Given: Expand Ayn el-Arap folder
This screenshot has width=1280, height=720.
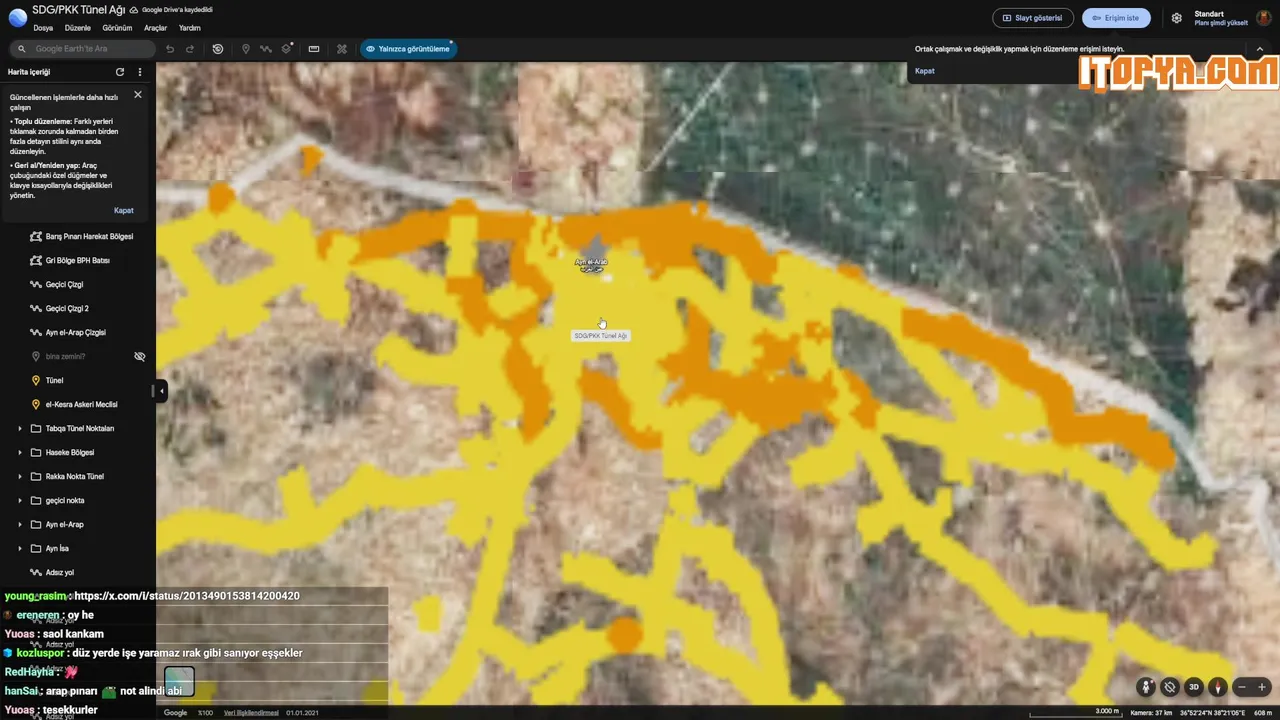Looking at the screenshot, I should (x=20, y=524).
